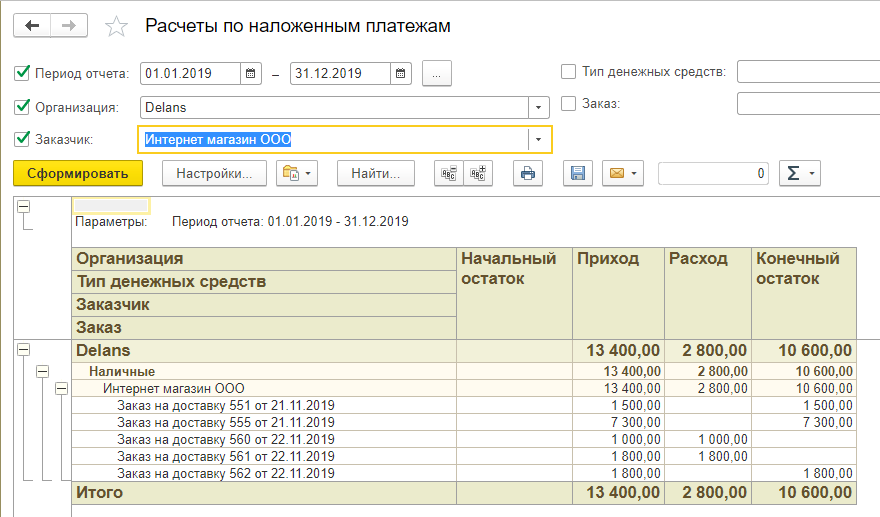Open calendar for end date 31.12.2019
The height and width of the screenshot is (517, 880).
click(401, 74)
